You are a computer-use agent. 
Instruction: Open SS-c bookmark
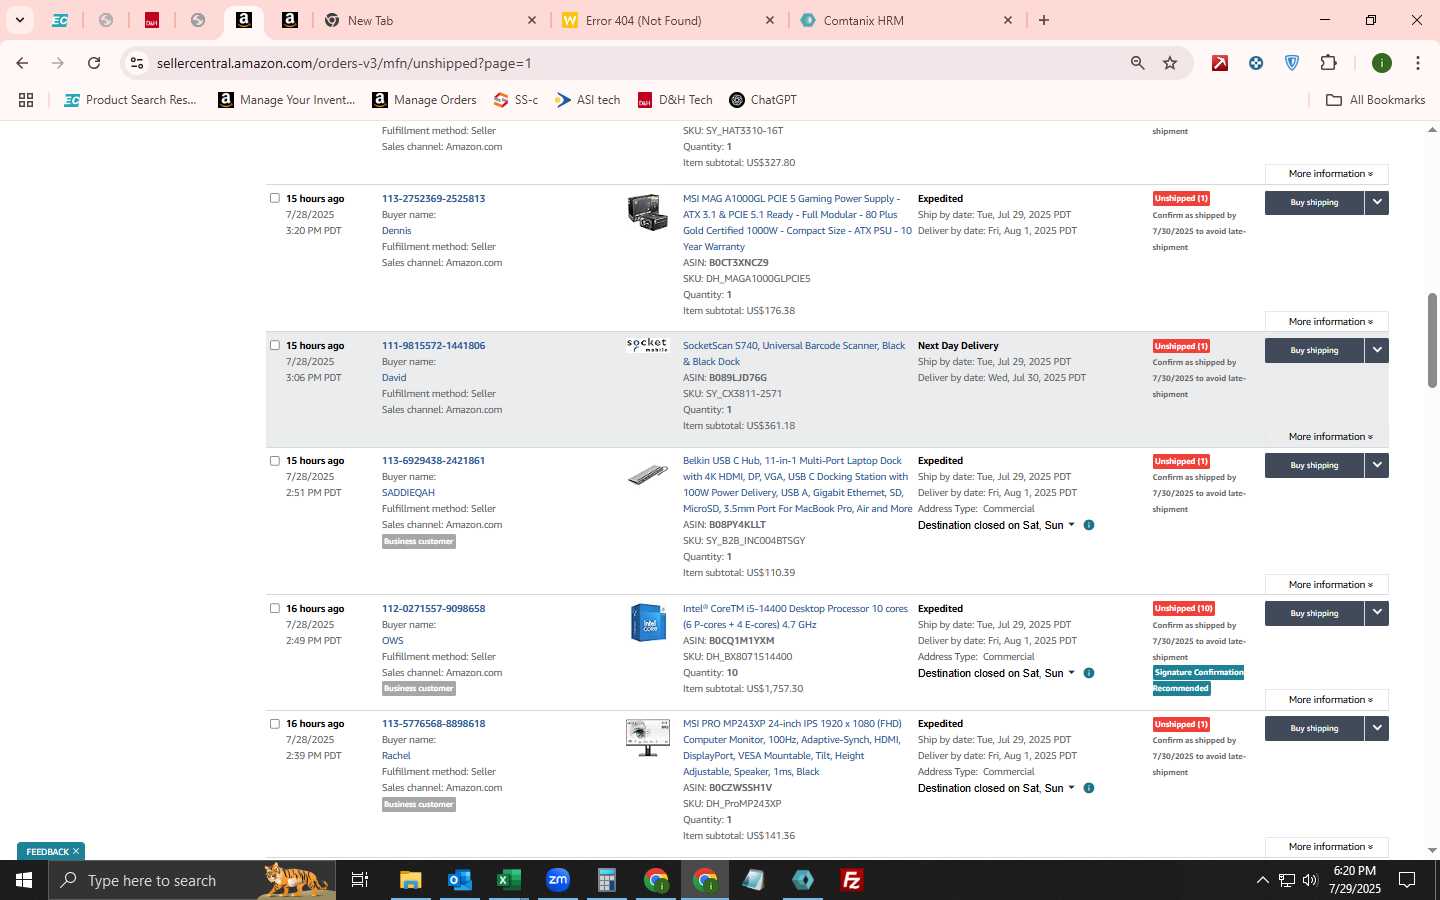(516, 100)
